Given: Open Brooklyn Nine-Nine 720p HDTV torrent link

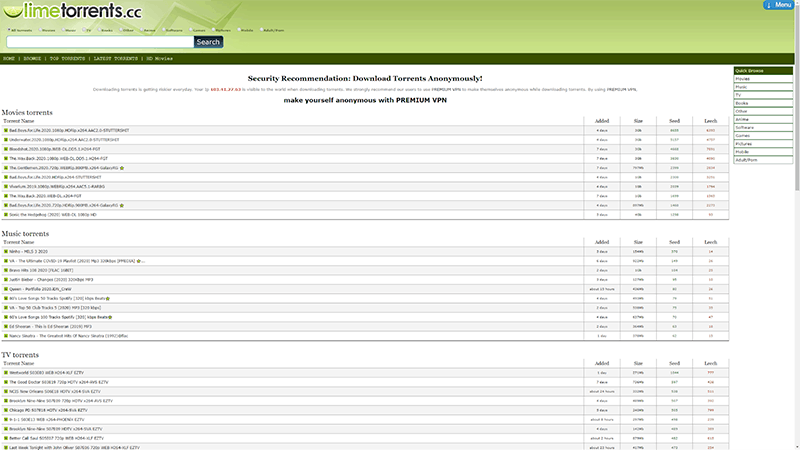Looking at the screenshot, I should point(61,401).
